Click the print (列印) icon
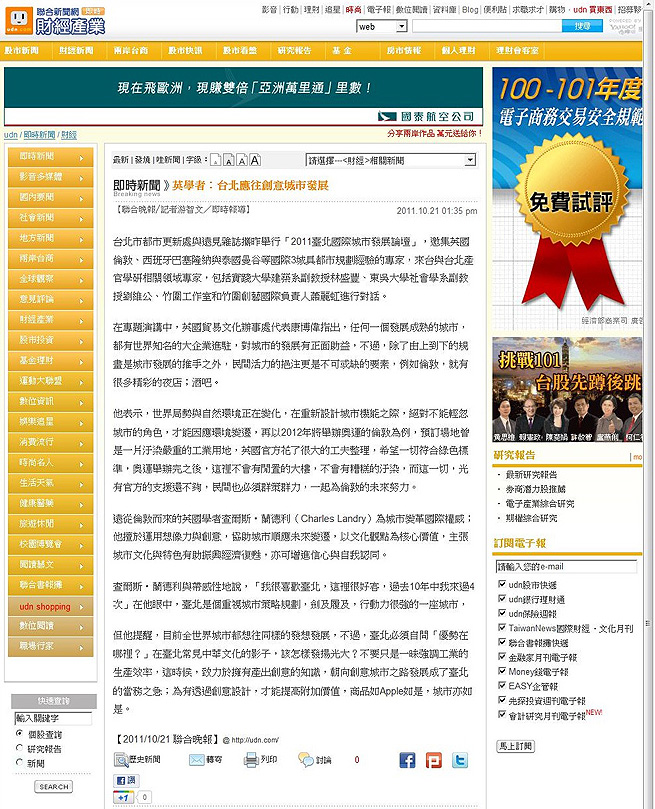This screenshot has height=809, width=655. click(252, 760)
